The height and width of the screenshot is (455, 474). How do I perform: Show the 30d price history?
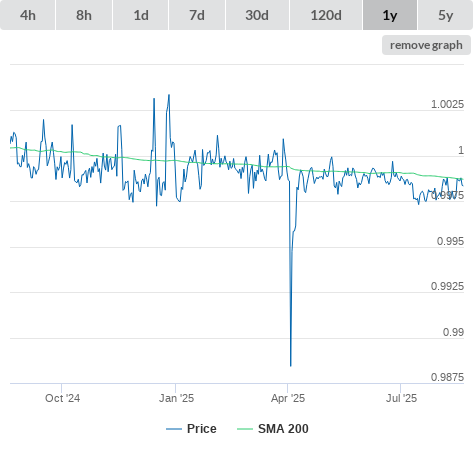257,15
